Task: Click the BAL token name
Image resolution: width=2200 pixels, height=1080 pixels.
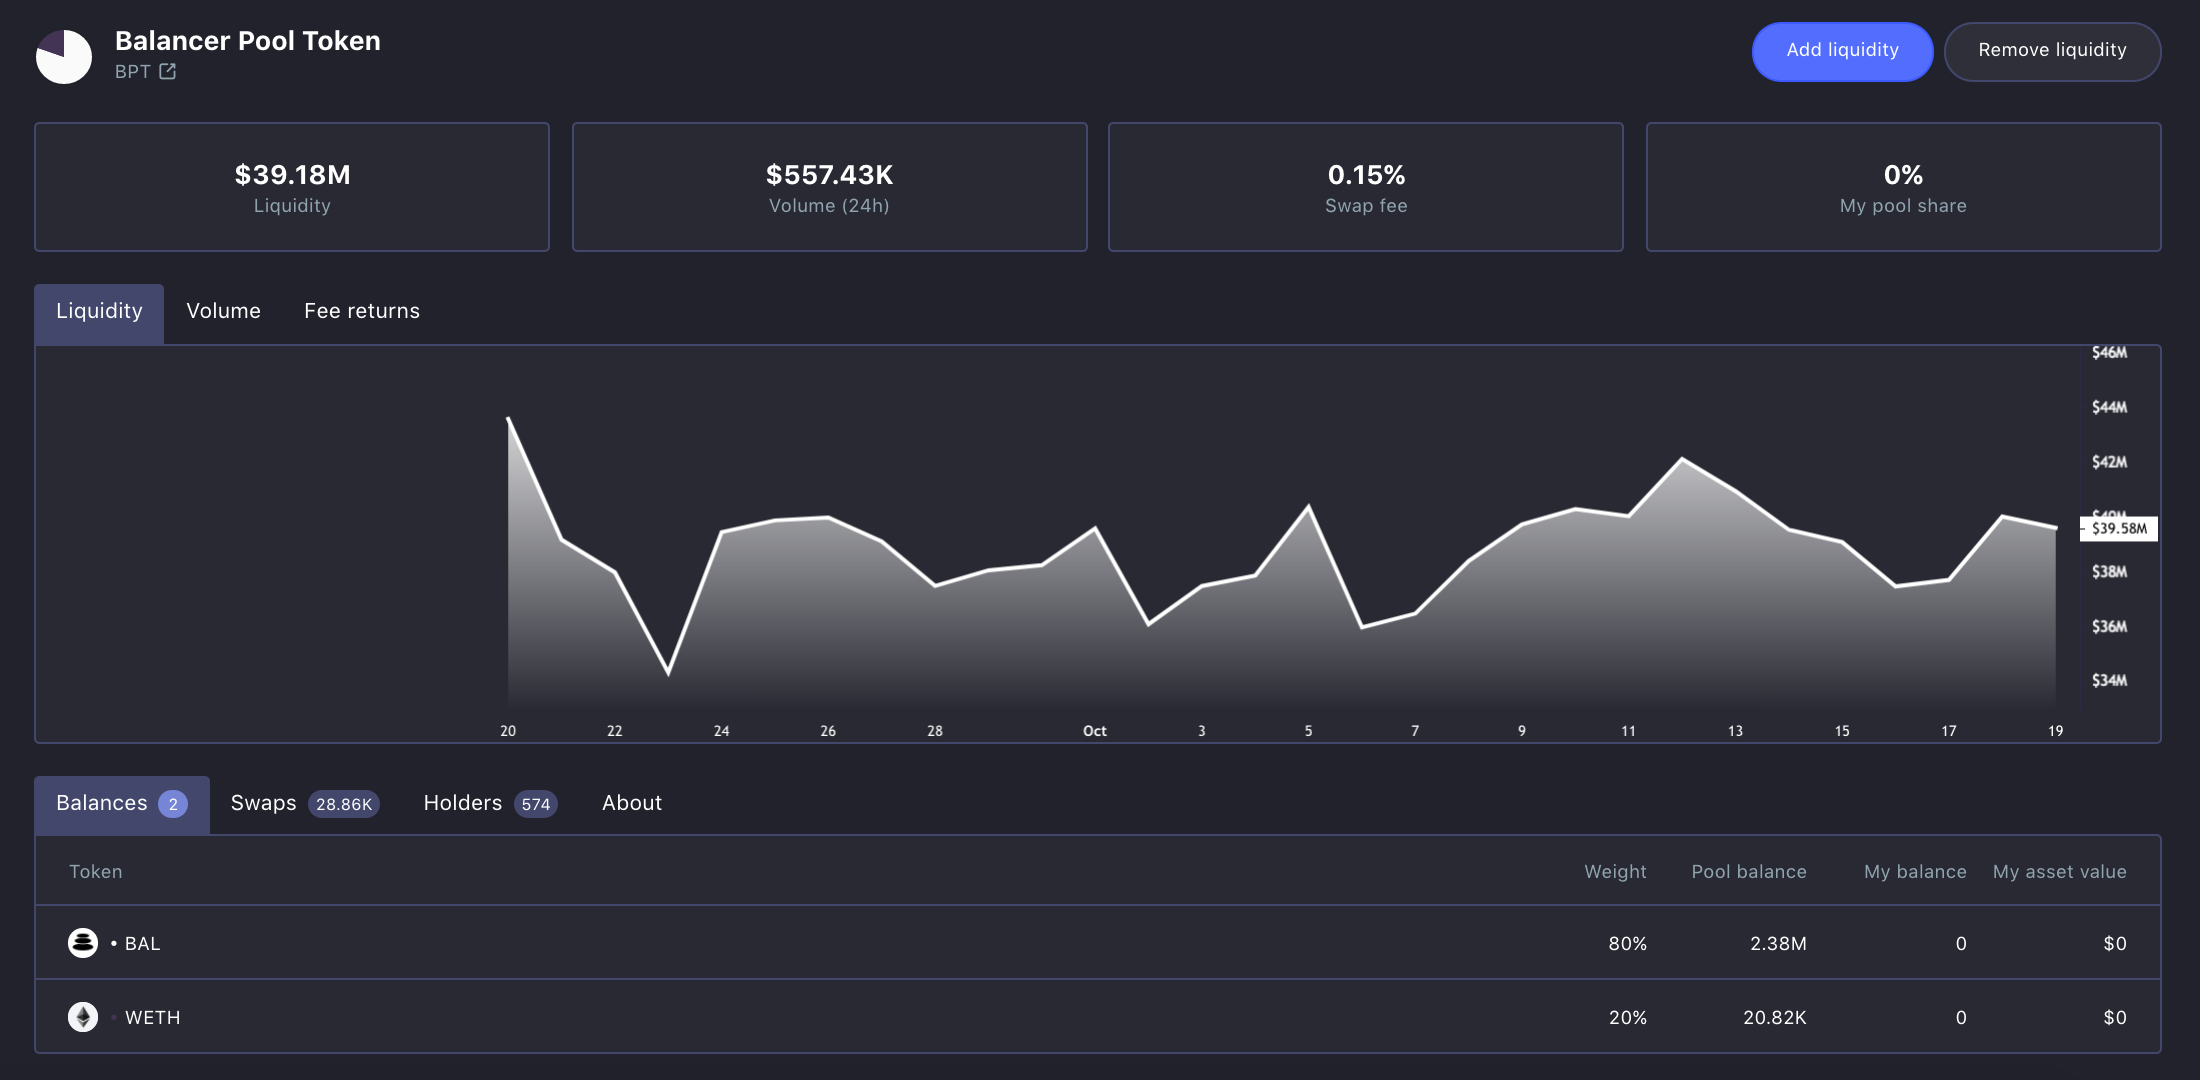Action: (142, 943)
